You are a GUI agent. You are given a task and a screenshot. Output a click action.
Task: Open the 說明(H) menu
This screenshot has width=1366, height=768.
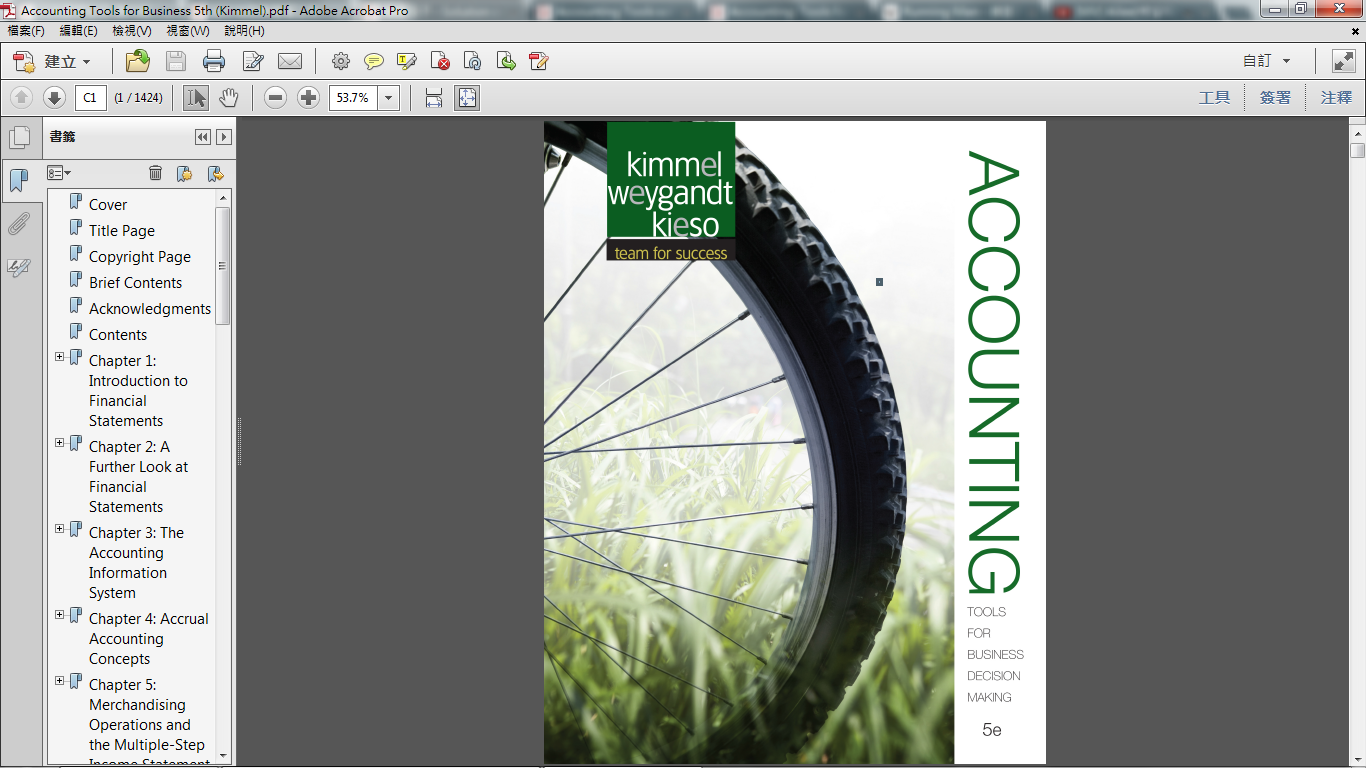[x=244, y=31]
